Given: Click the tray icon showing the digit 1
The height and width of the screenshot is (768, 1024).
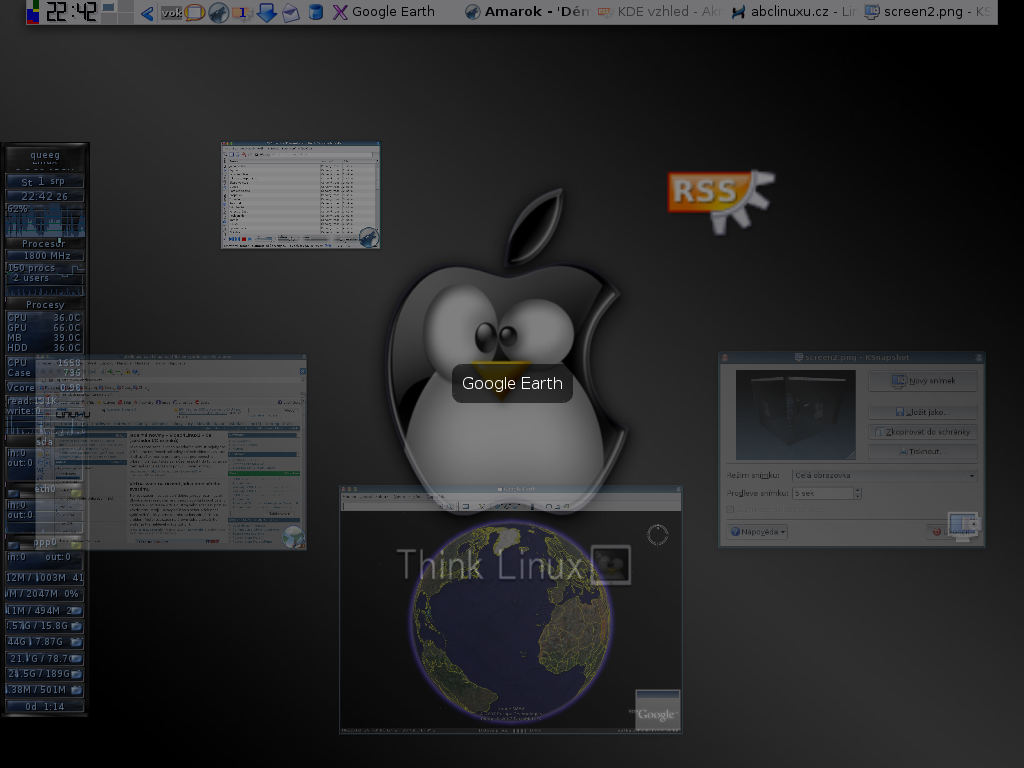Looking at the screenshot, I should click(x=242, y=12).
